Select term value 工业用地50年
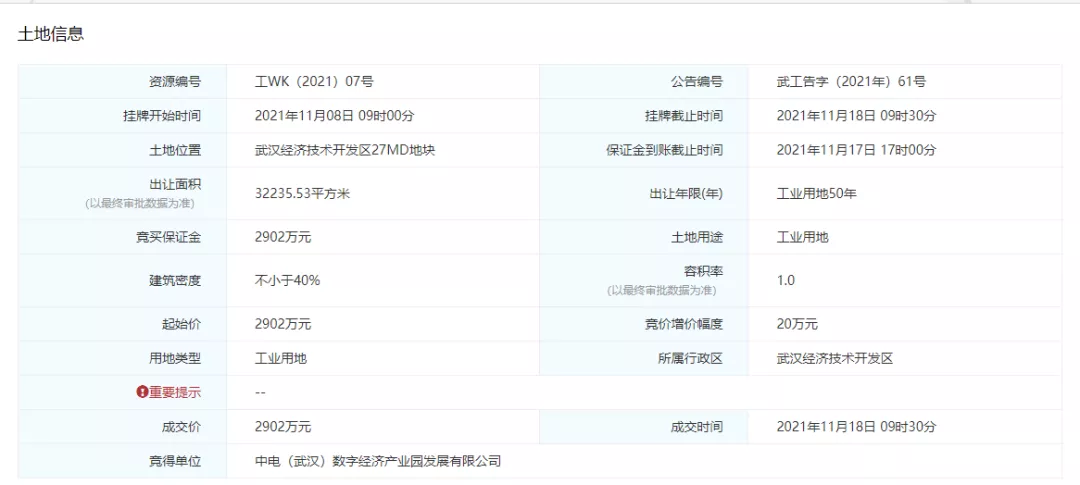Image resolution: width=1080 pixels, height=485 pixels. coord(816,194)
